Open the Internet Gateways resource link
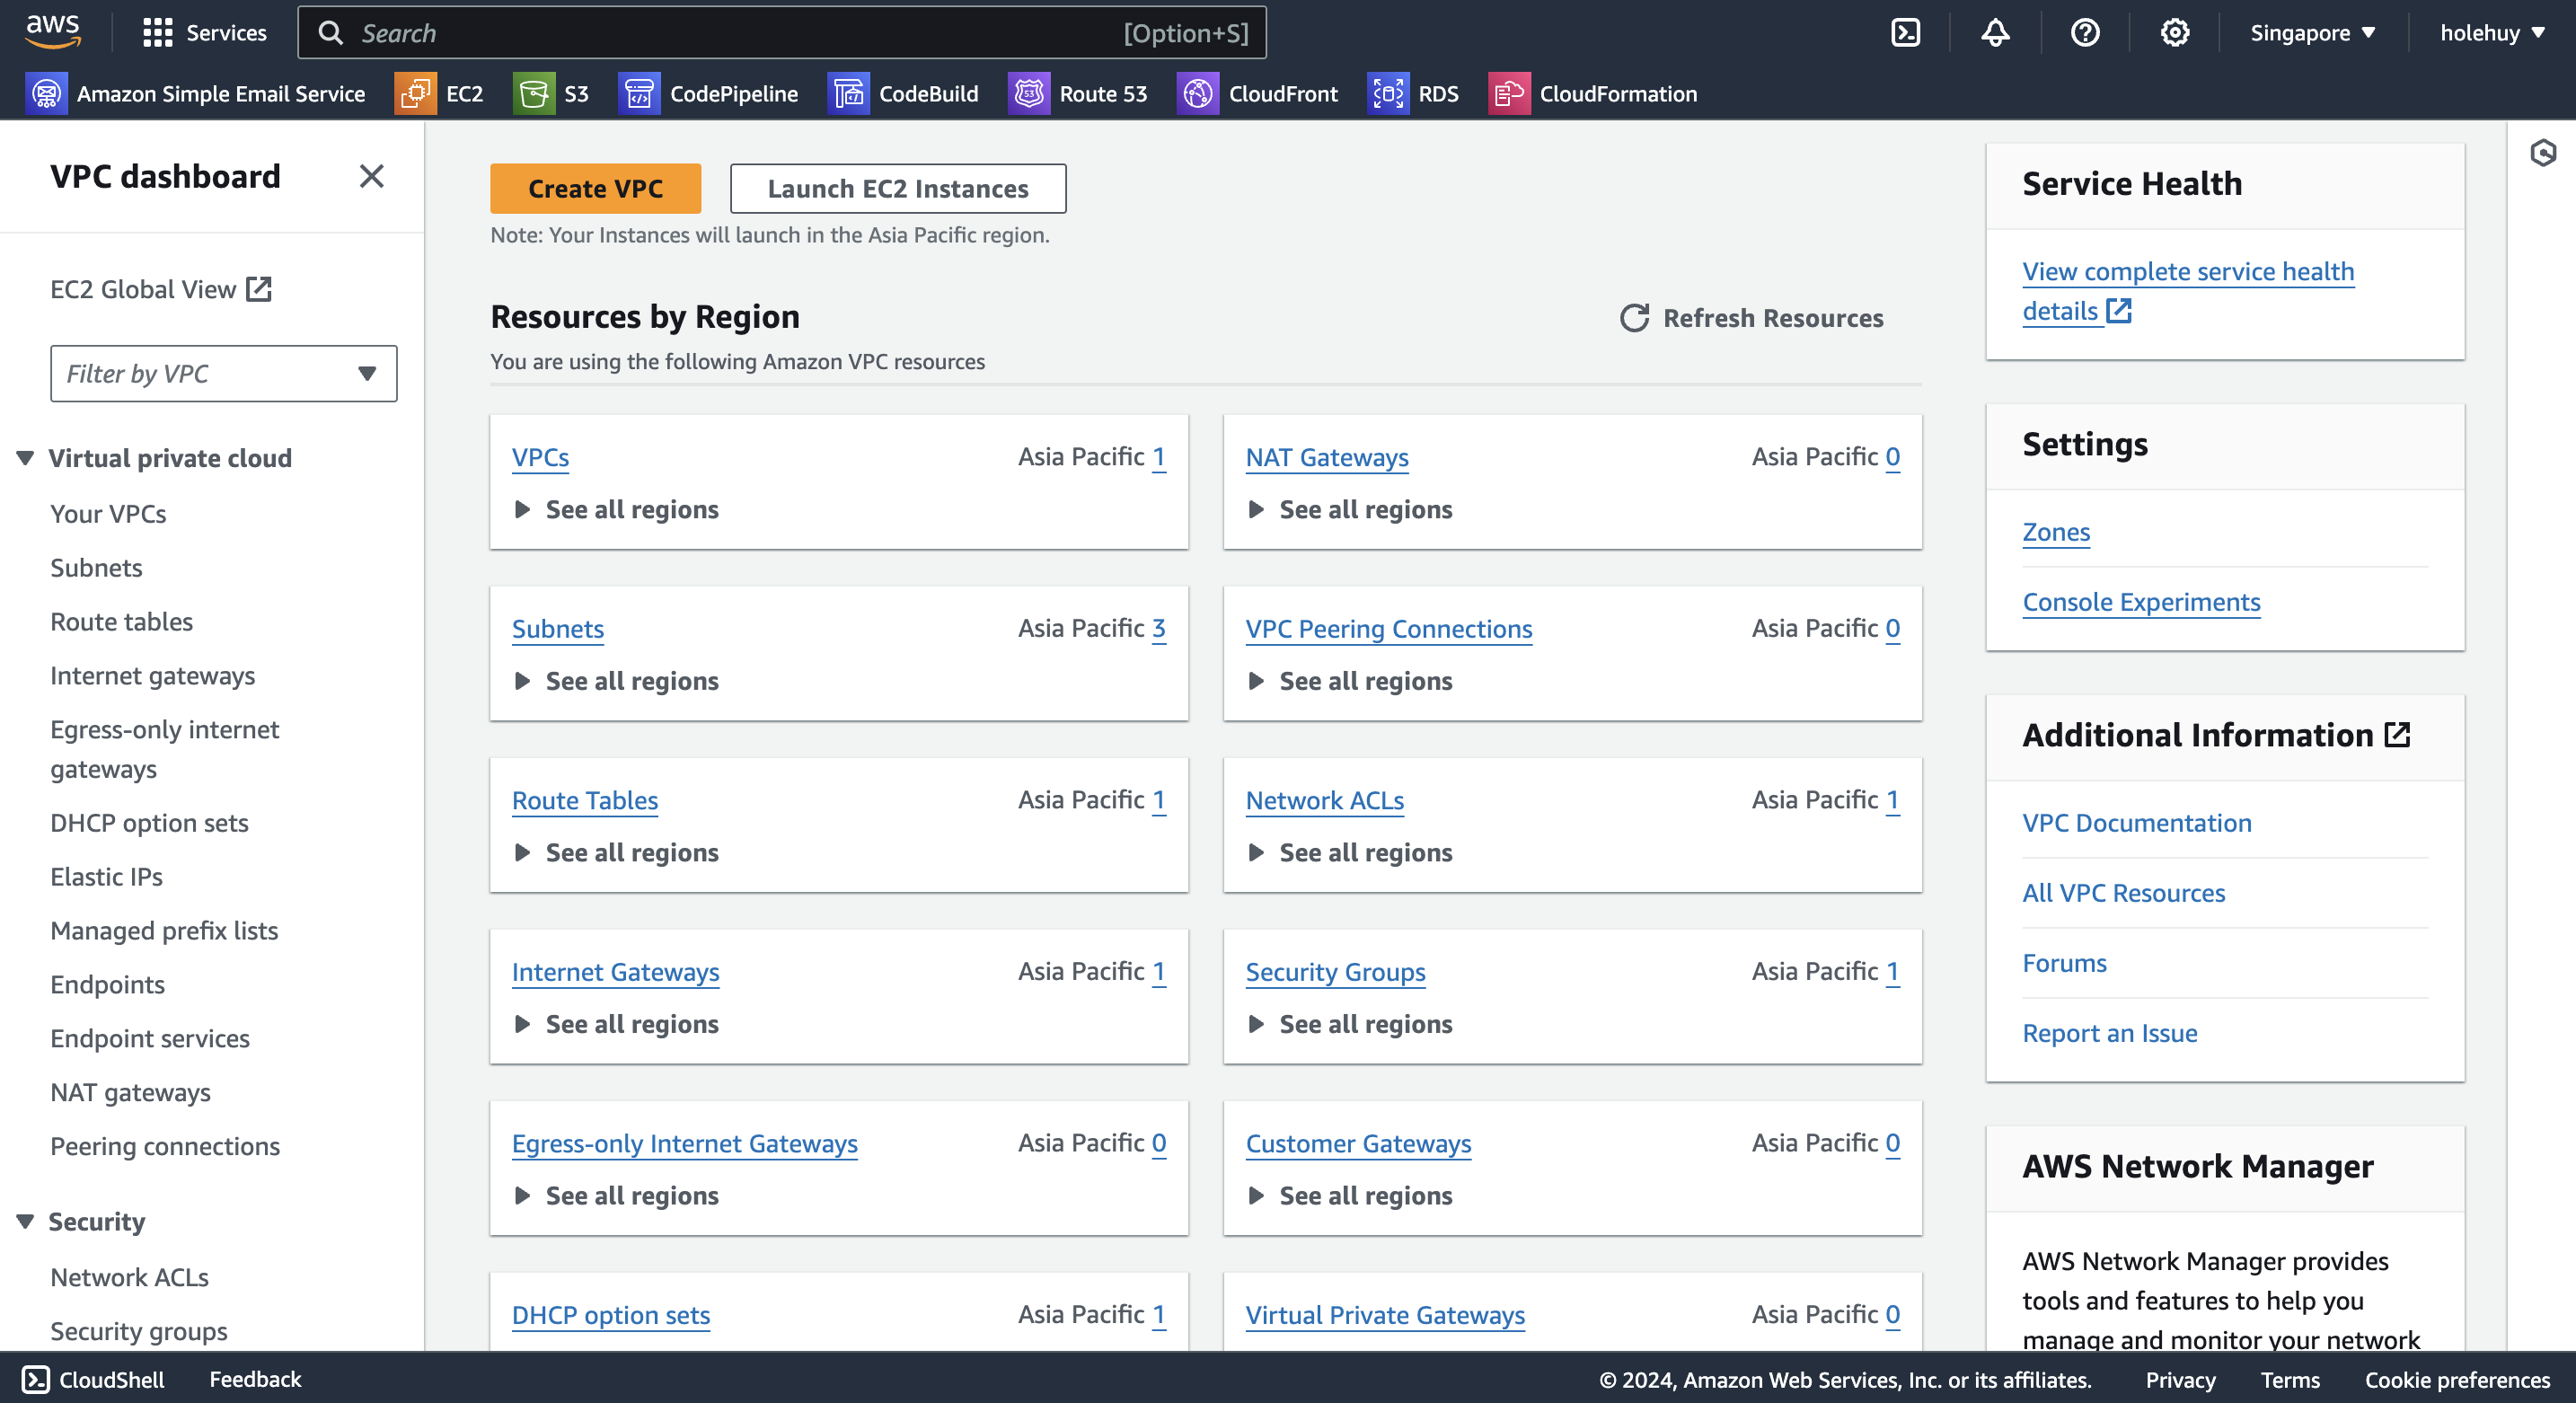This screenshot has height=1403, width=2576. (615, 972)
